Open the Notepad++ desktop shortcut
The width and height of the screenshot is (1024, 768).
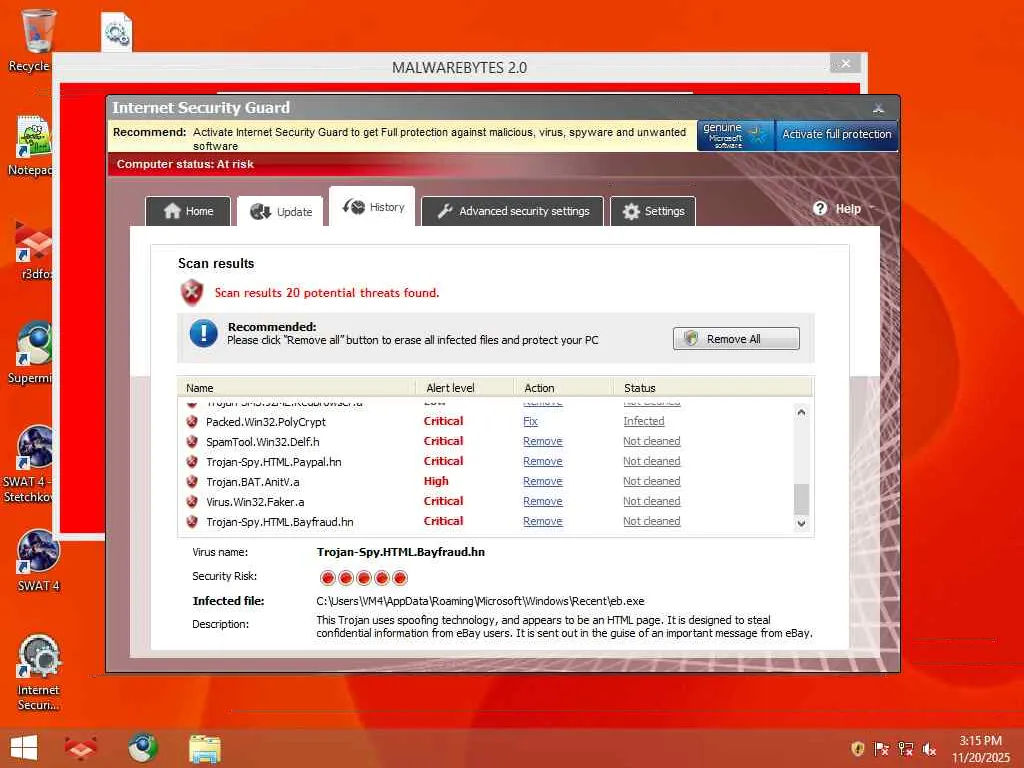click(30, 145)
